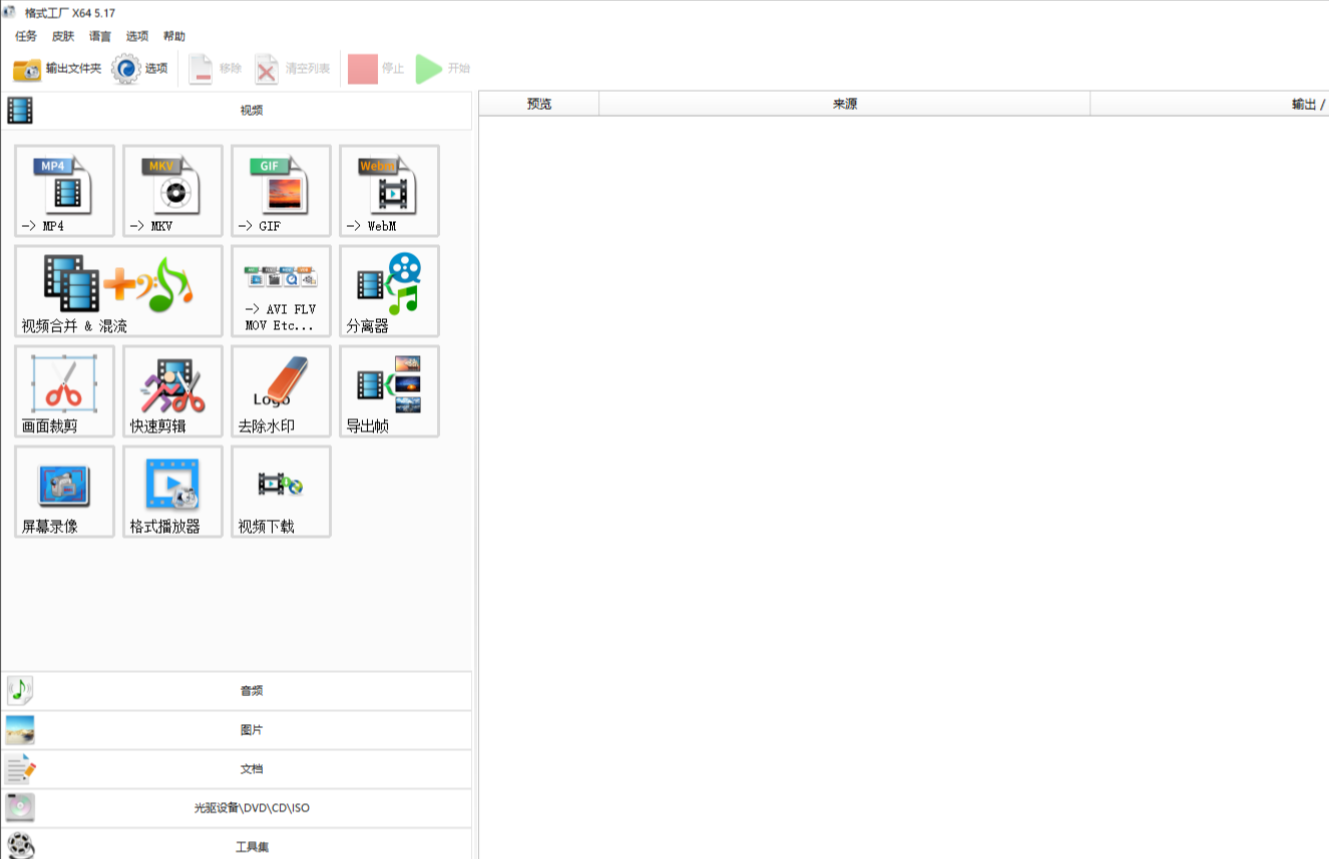Click the 输出文件夹 output folder button

tap(58, 69)
